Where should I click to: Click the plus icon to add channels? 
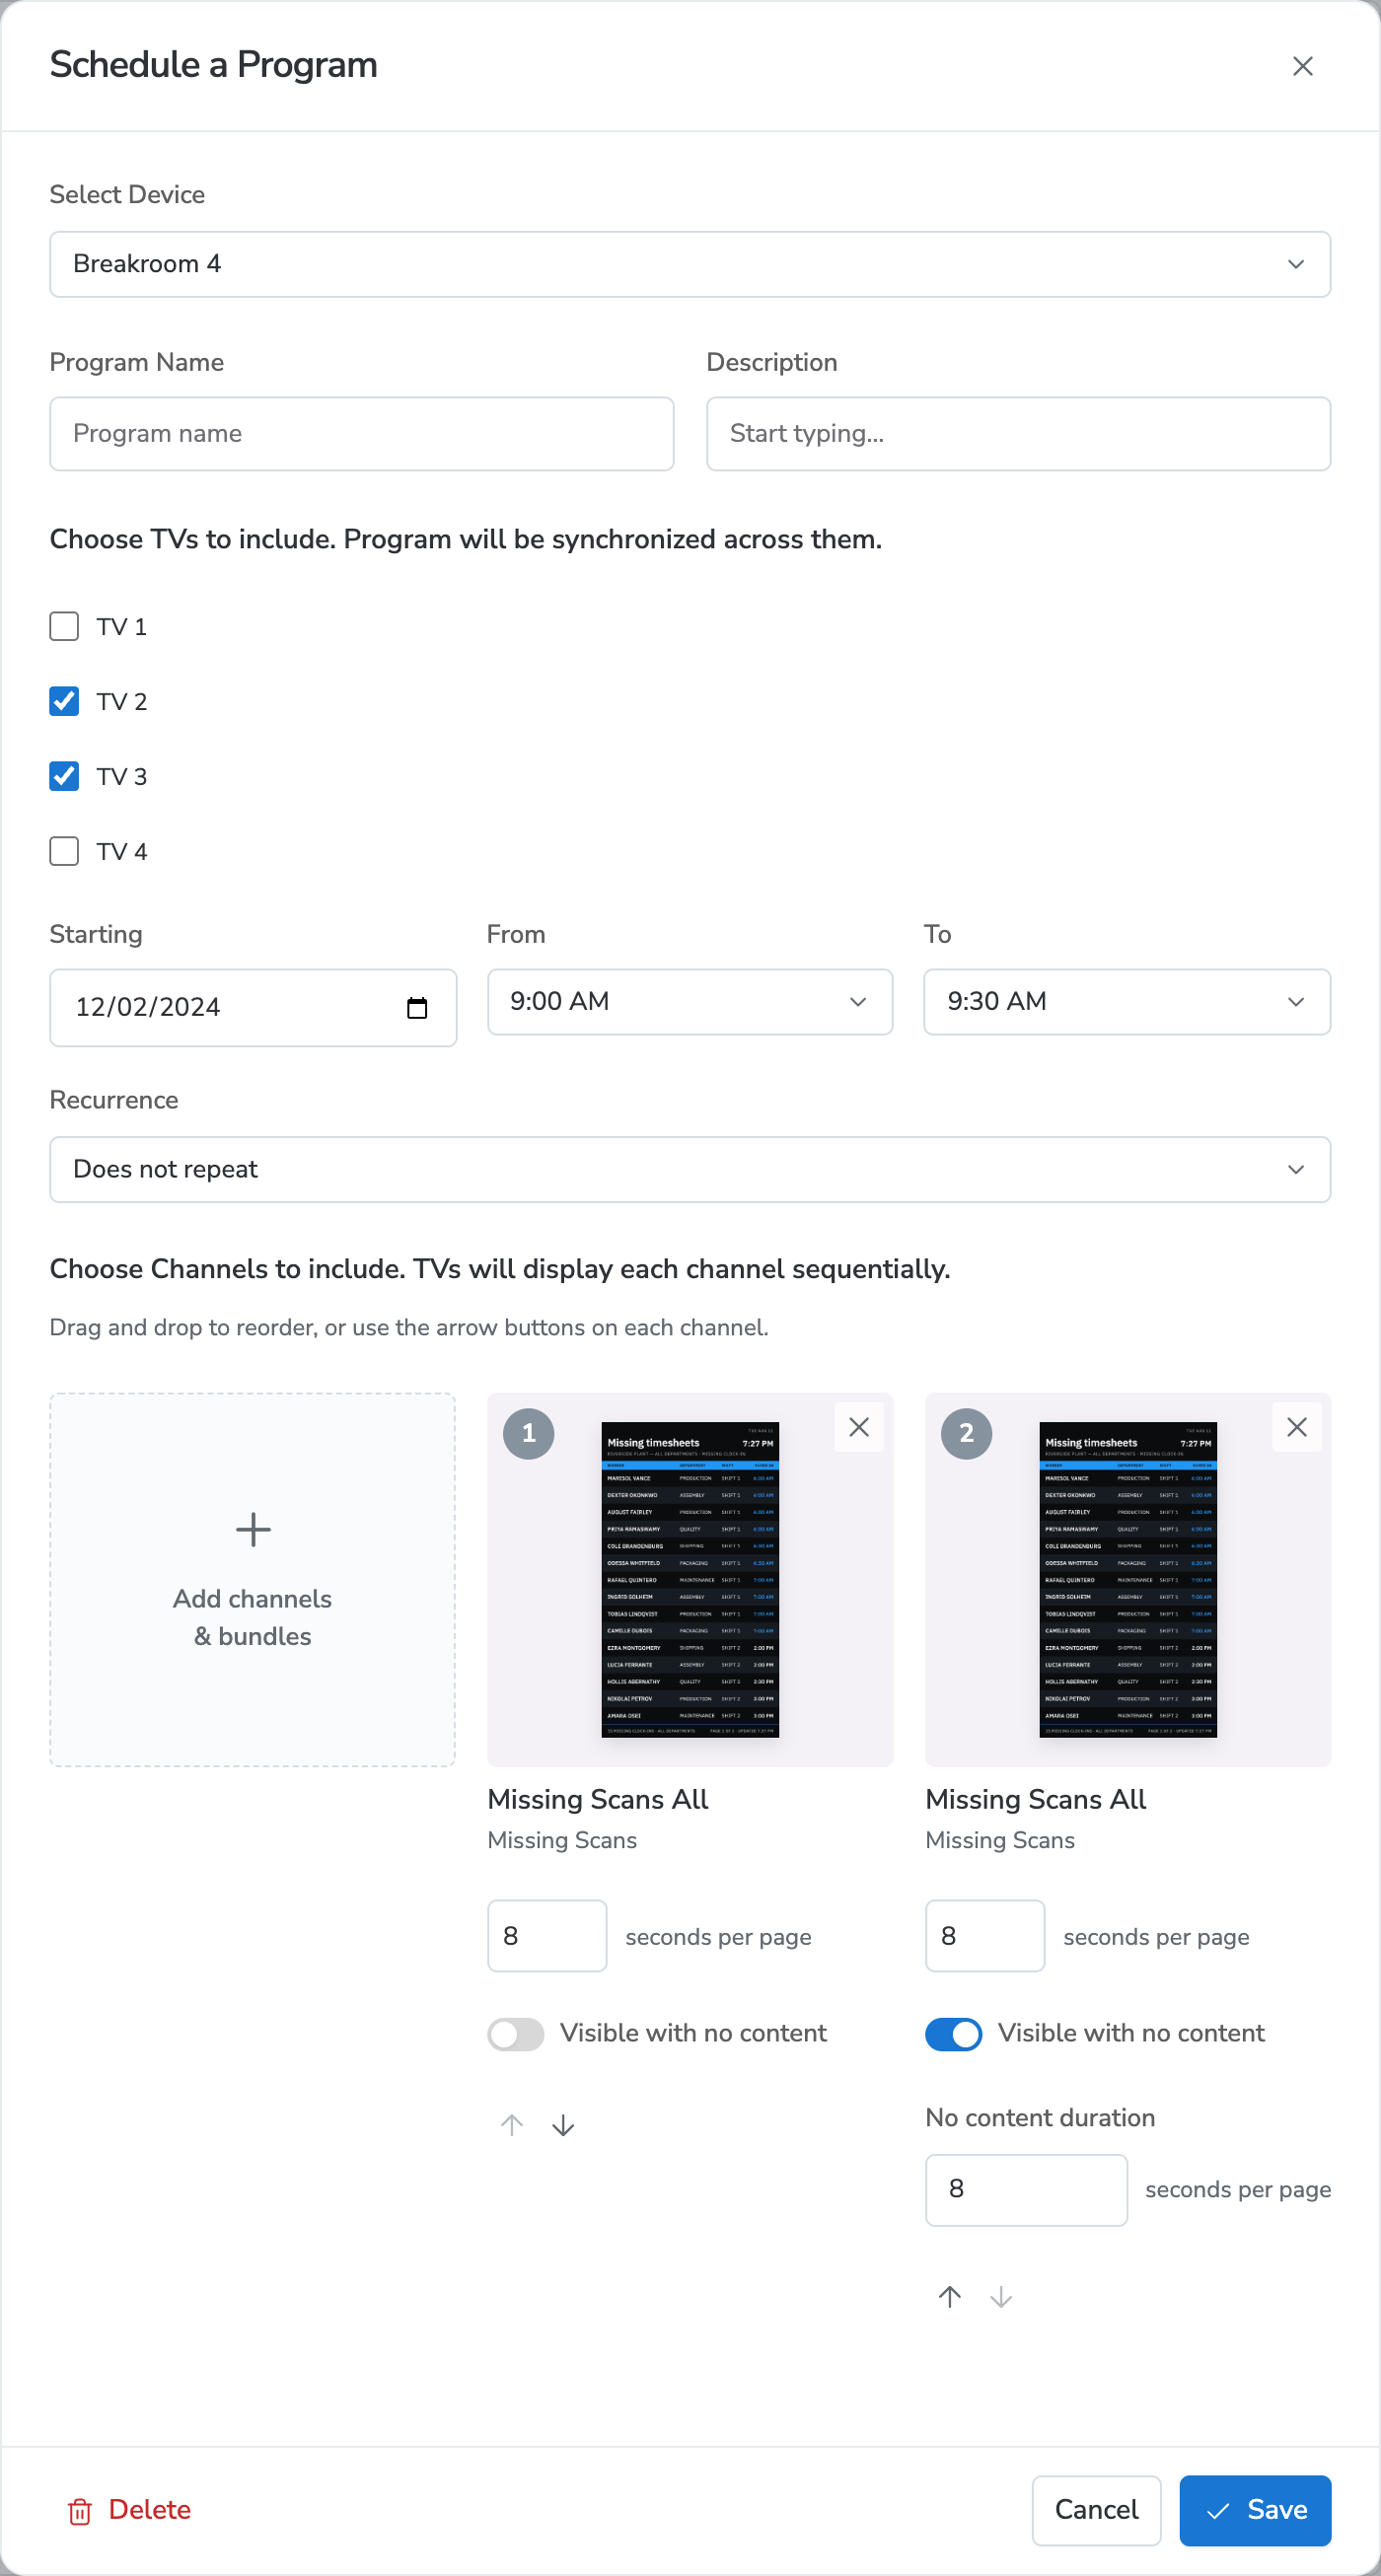[x=253, y=1529]
